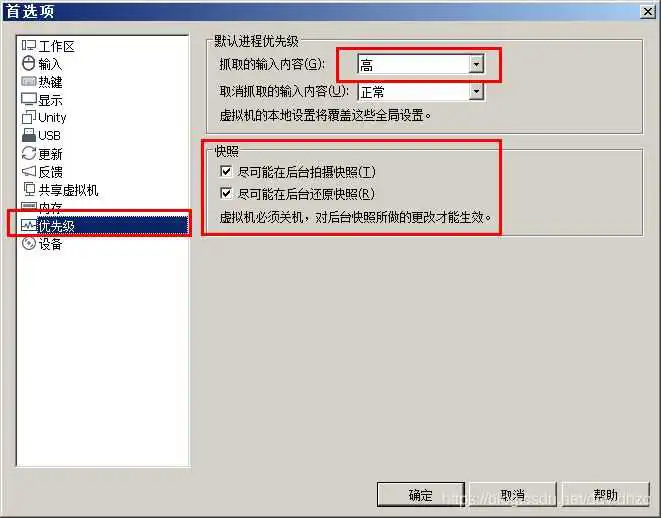Click the 反馈 megaphone icon

coord(29,171)
